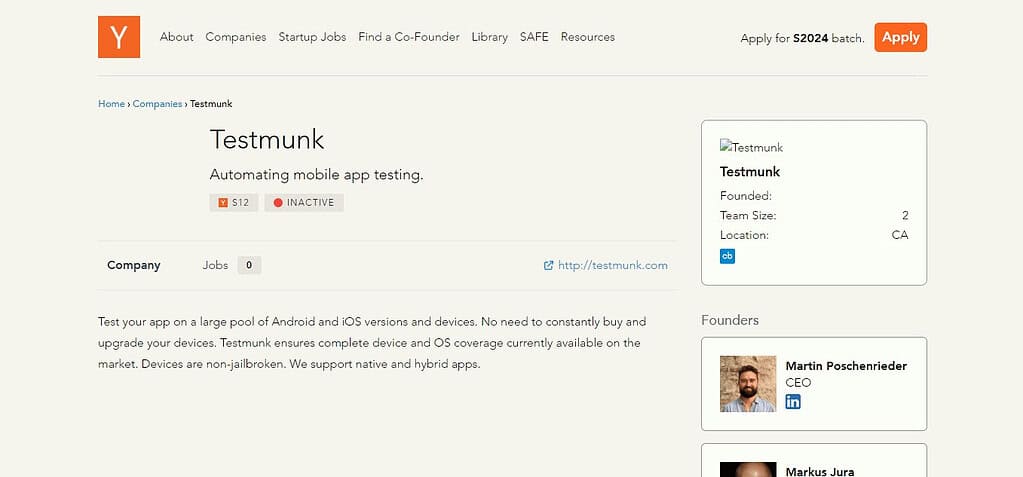Click the Y icon in S12 badge
The width and height of the screenshot is (1023, 477).
click(x=223, y=203)
